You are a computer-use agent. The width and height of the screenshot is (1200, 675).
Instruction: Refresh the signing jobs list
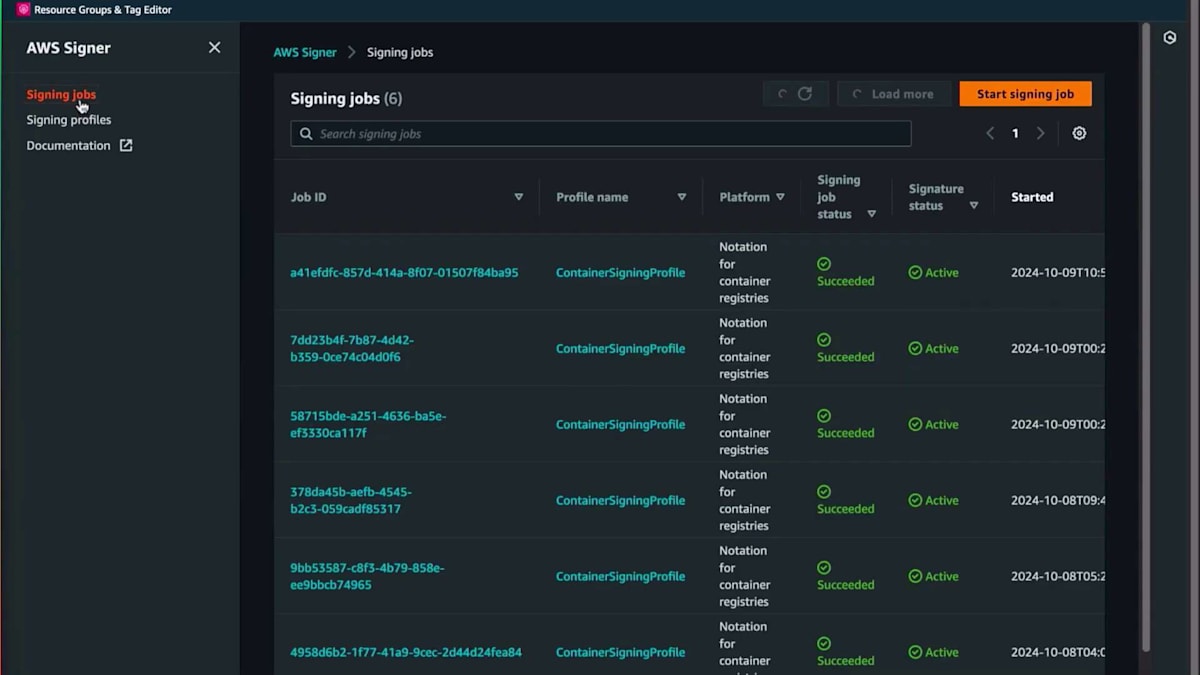[795, 94]
